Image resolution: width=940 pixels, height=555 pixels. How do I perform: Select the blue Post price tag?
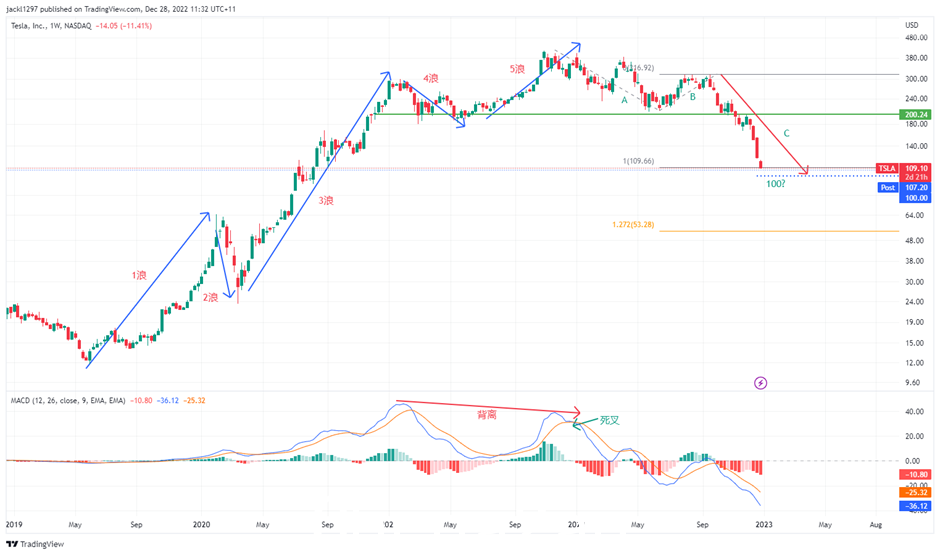point(888,188)
